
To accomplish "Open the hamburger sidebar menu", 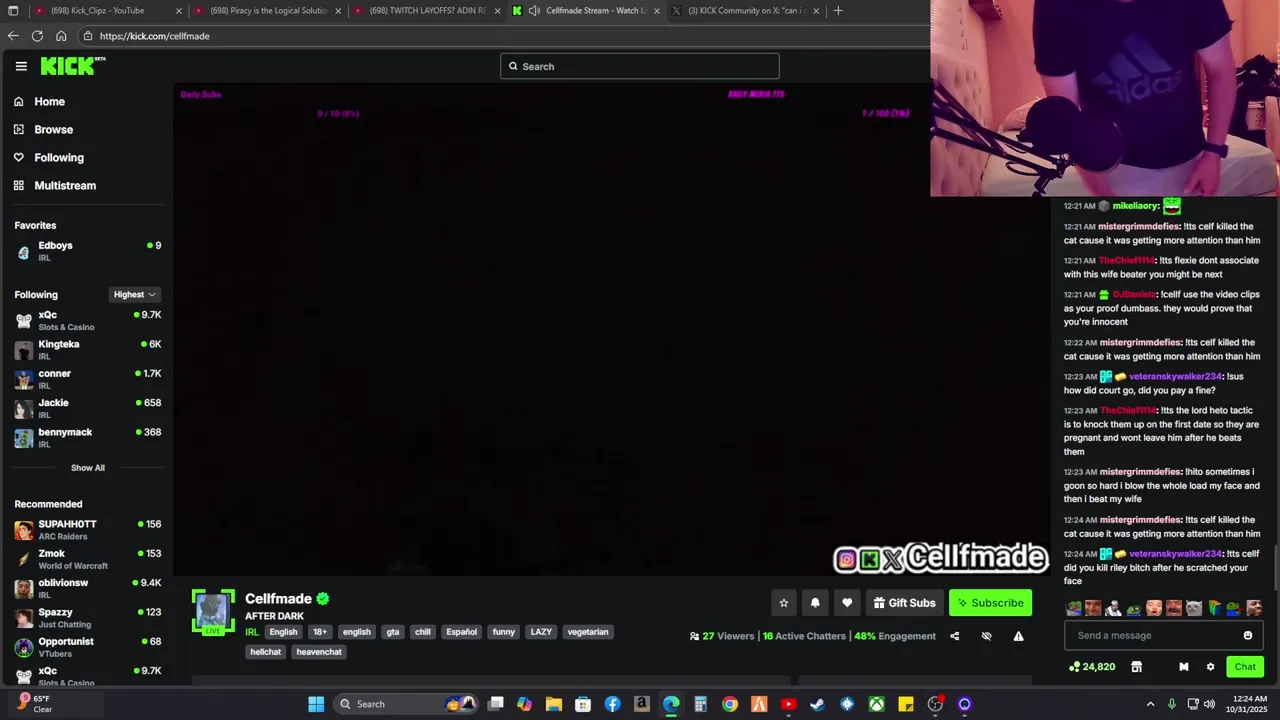I will (x=21, y=66).
